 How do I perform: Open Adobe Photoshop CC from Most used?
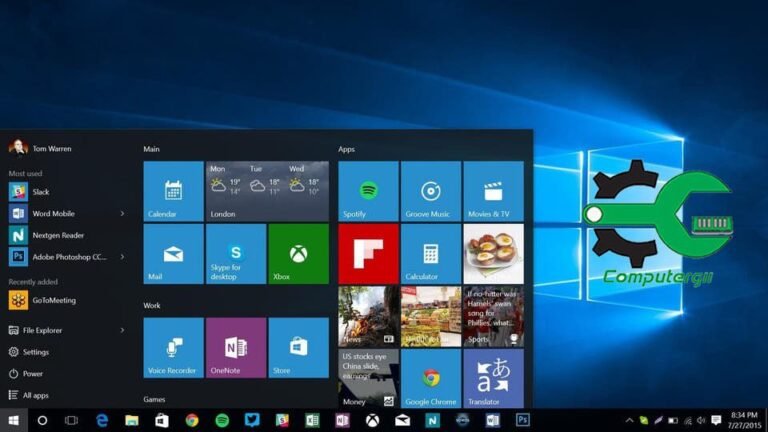[59, 257]
